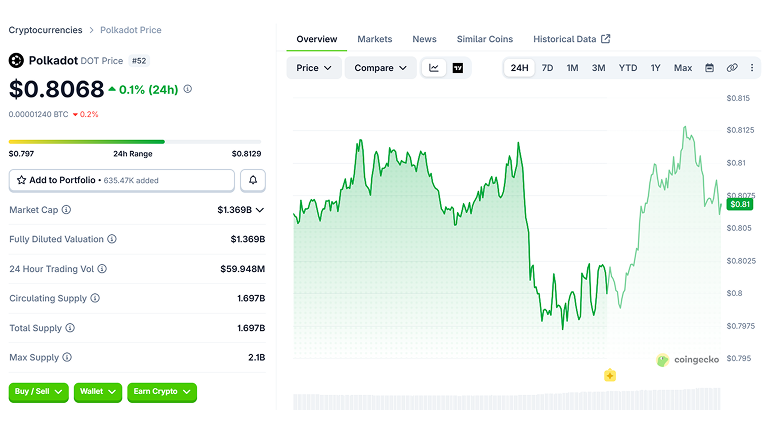
Task: Click the $0.8068 price value
Action: tap(56, 89)
